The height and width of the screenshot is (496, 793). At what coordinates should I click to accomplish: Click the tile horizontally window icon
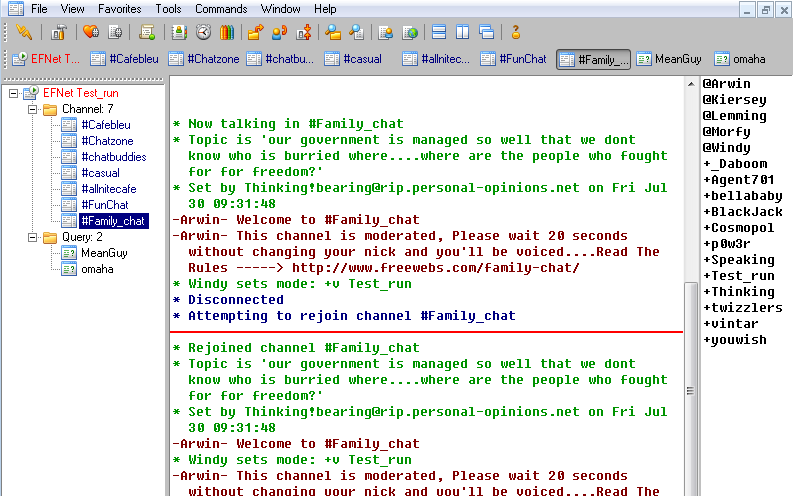click(x=439, y=32)
